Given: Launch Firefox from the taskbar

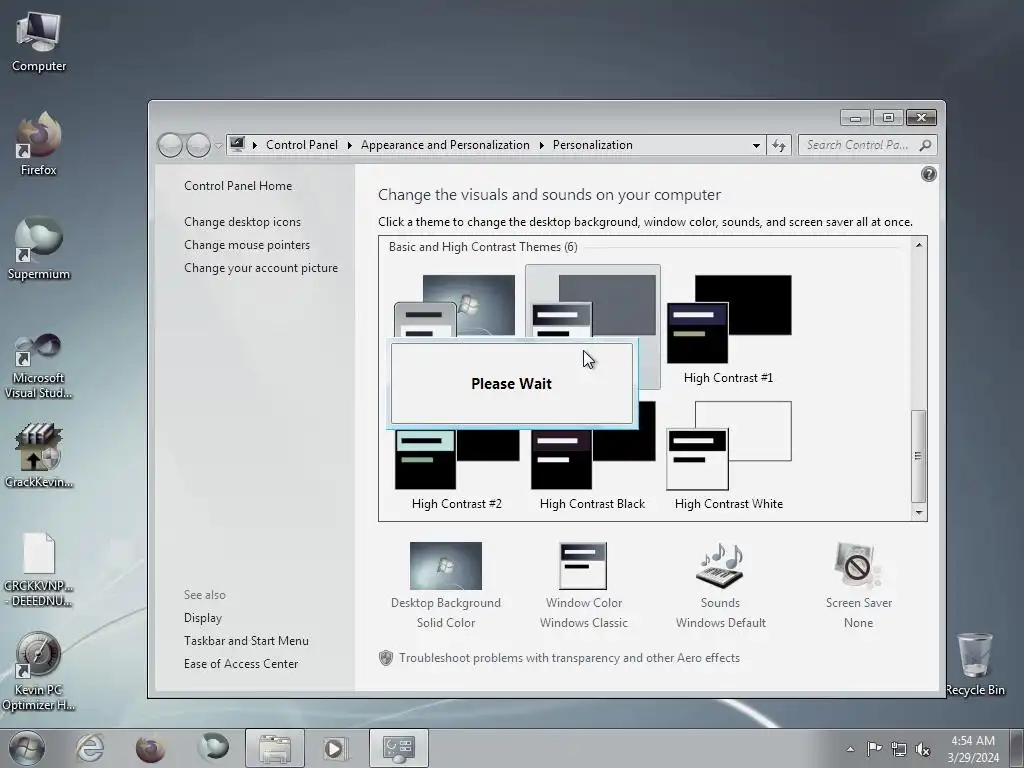Looking at the screenshot, I should tap(150, 748).
